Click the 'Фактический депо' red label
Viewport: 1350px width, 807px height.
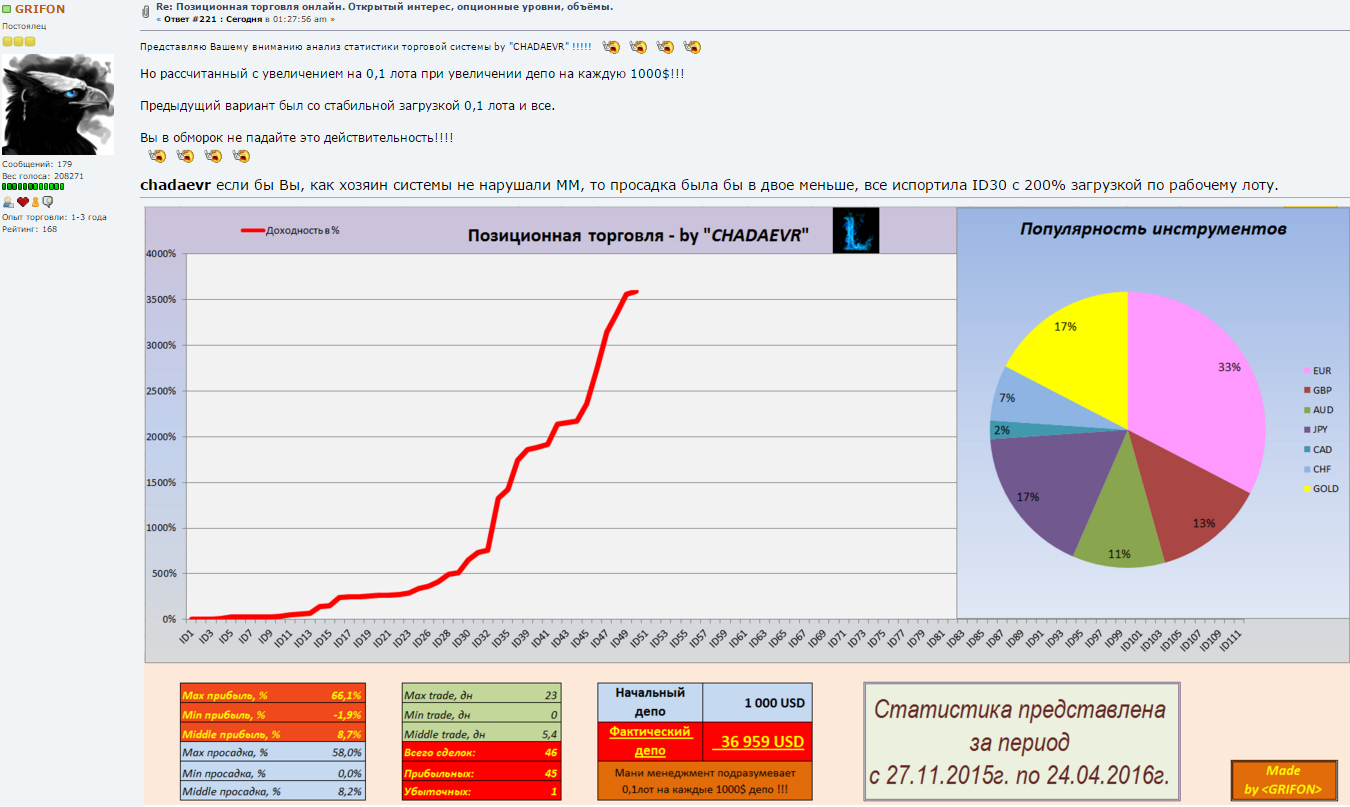tap(650, 742)
